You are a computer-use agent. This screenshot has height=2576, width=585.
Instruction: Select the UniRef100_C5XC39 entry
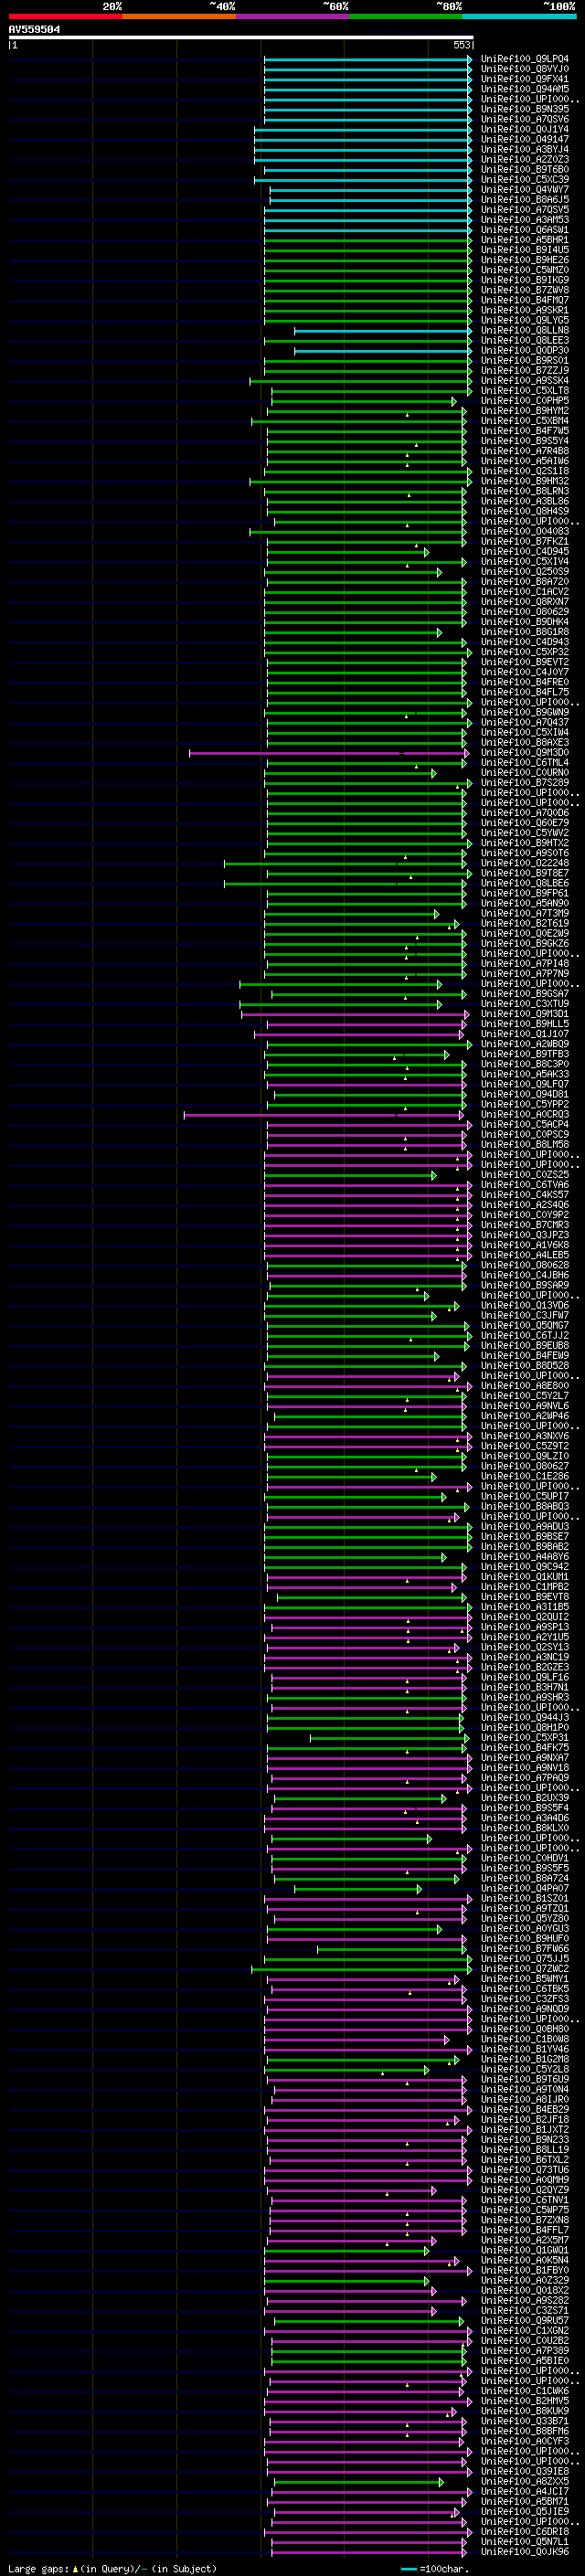525,179
